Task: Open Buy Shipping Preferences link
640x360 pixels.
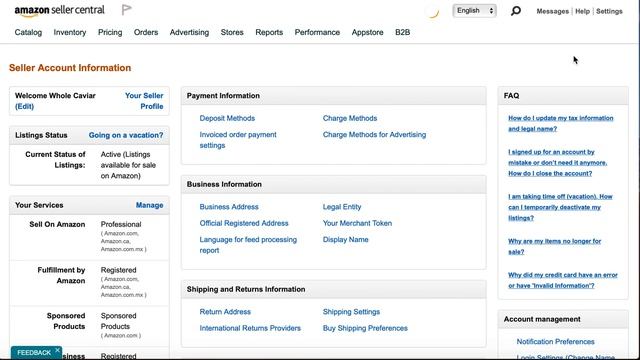Action: click(x=365, y=328)
